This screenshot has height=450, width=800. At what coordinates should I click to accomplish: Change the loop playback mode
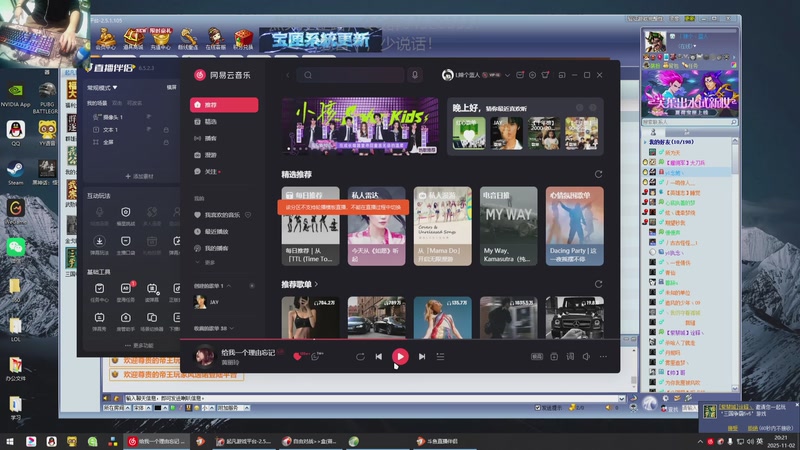point(360,357)
